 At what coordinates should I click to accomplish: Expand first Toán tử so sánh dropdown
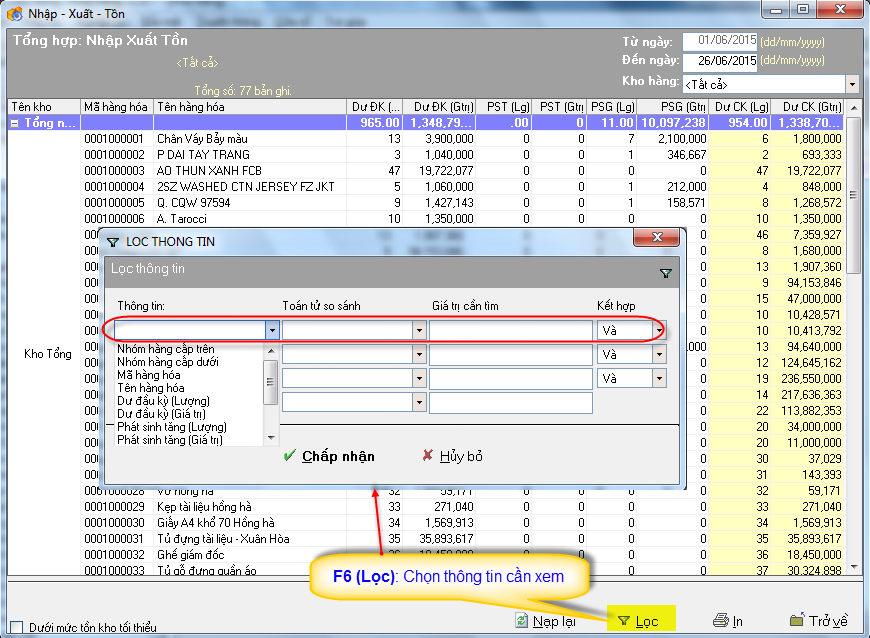[x=418, y=330]
